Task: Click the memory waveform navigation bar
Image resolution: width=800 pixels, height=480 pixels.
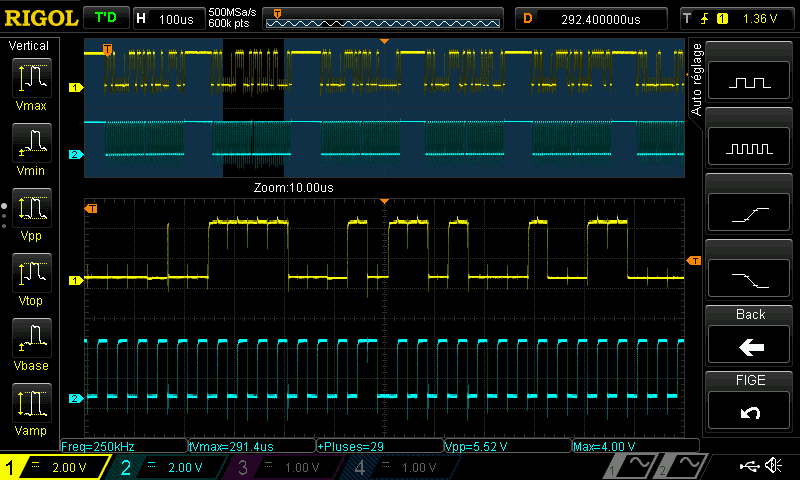Action: coord(383,19)
